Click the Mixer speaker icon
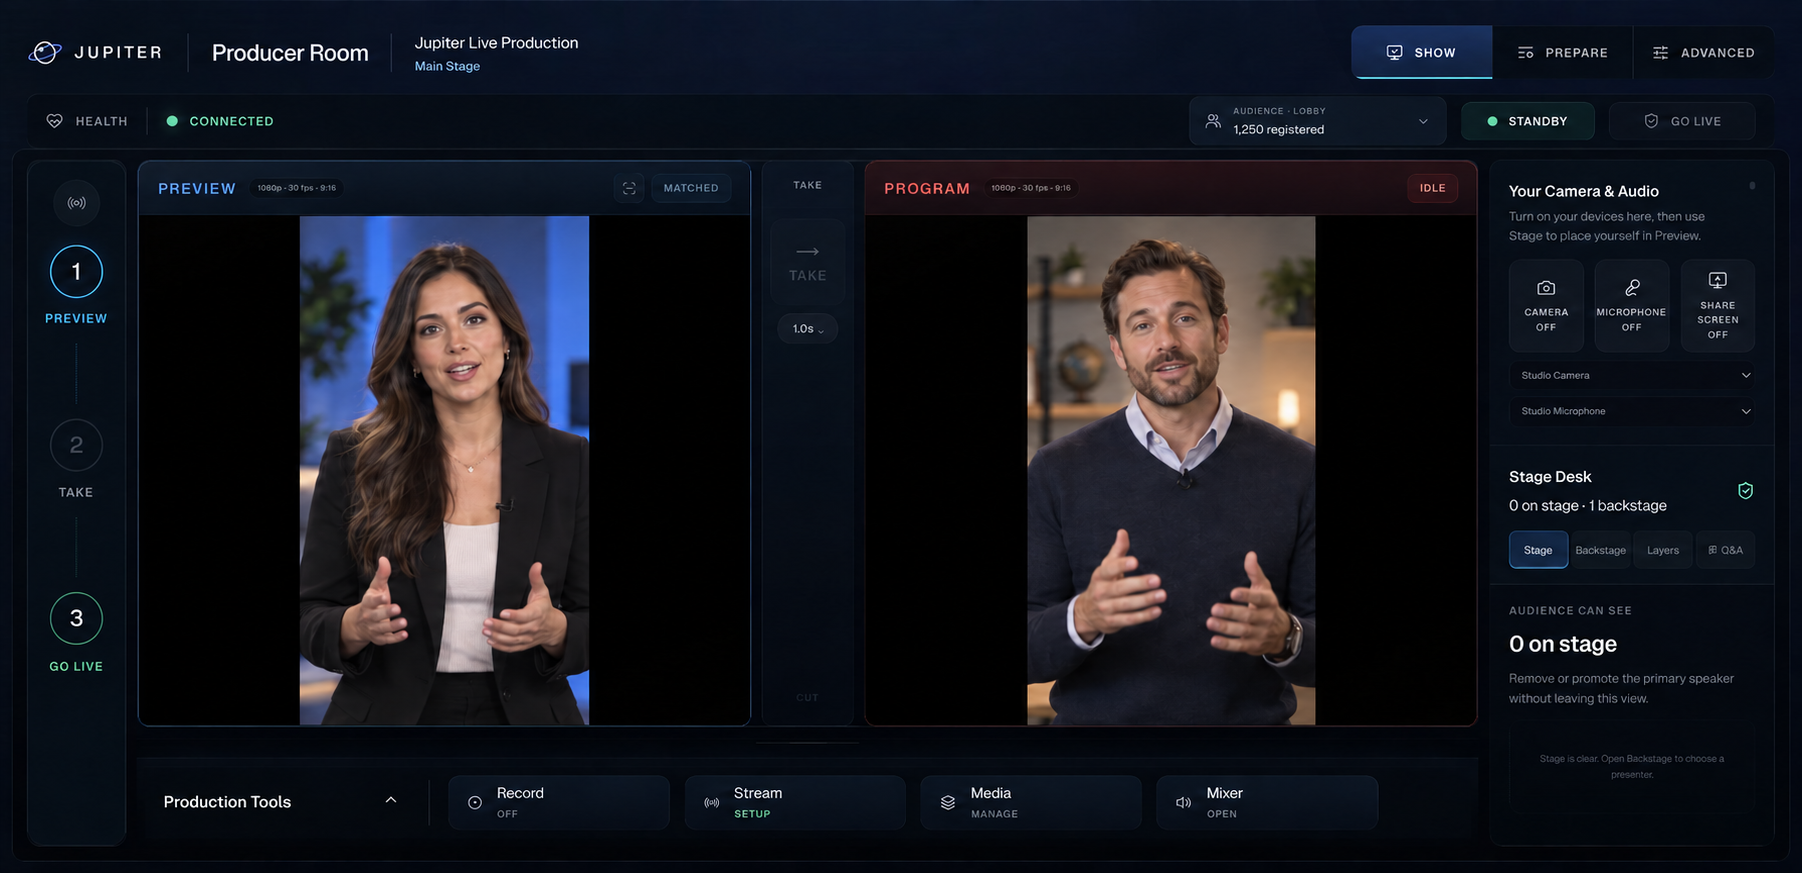This screenshot has height=873, width=1802. (1184, 802)
